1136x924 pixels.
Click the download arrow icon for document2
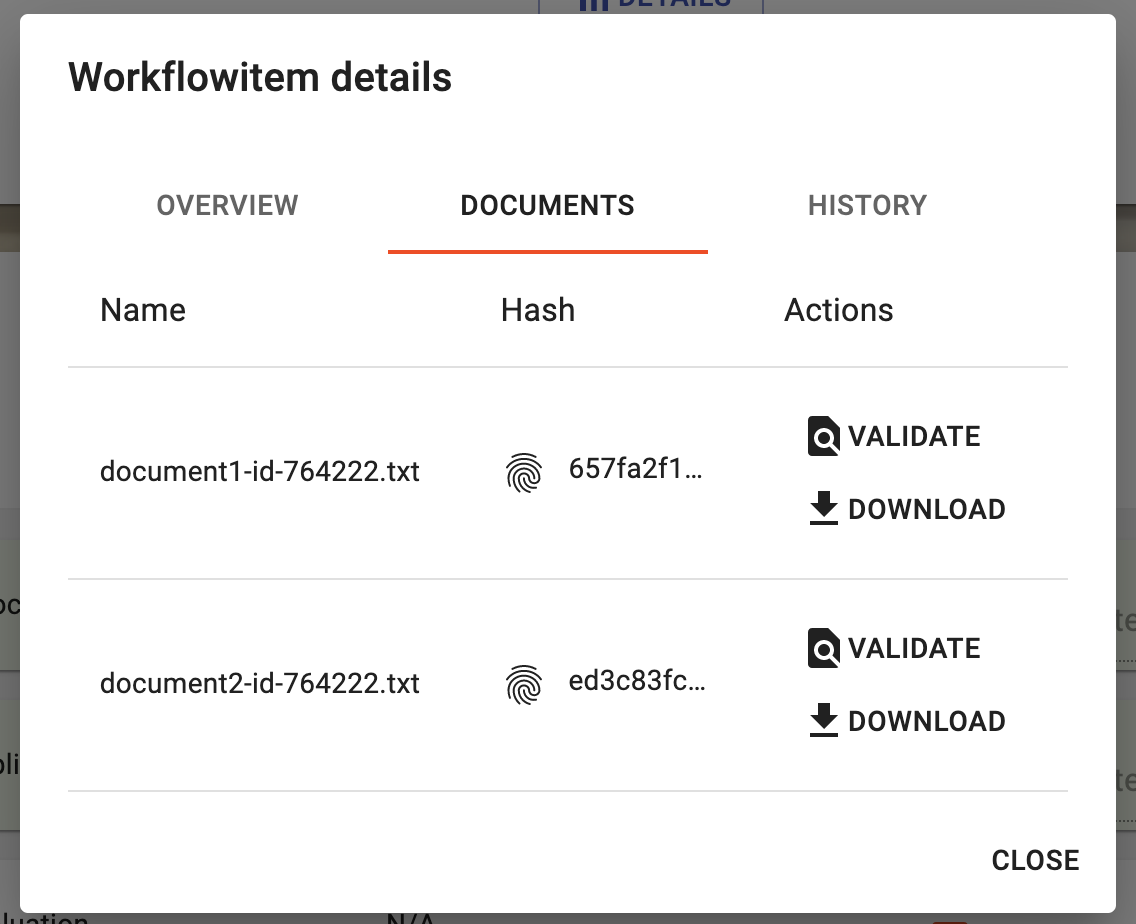tap(822, 720)
